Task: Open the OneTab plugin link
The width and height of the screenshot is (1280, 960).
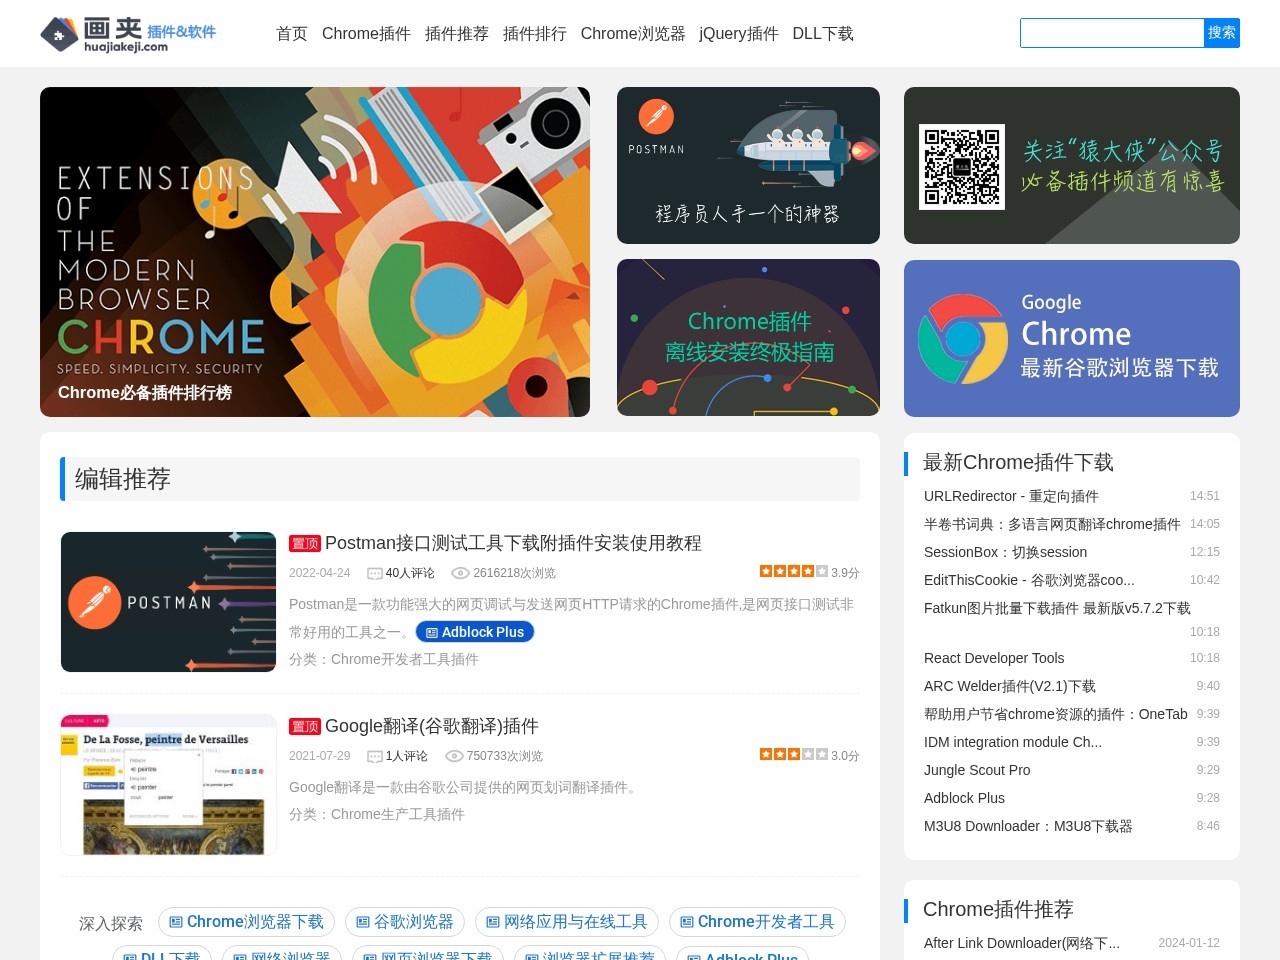Action: 1056,714
